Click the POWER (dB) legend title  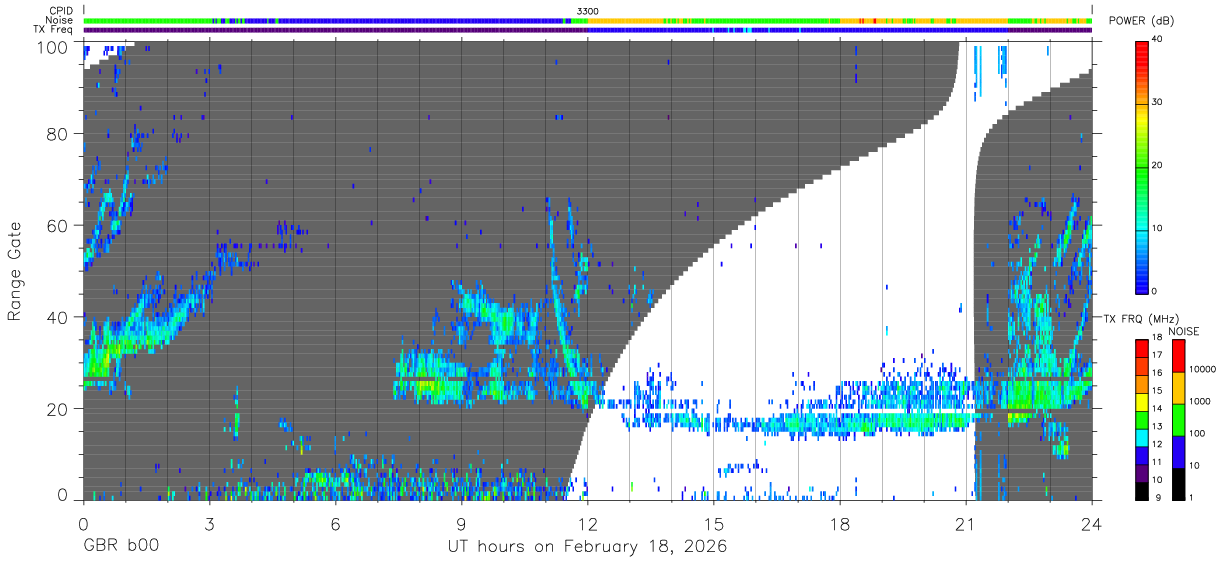click(x=1142, y=20)
